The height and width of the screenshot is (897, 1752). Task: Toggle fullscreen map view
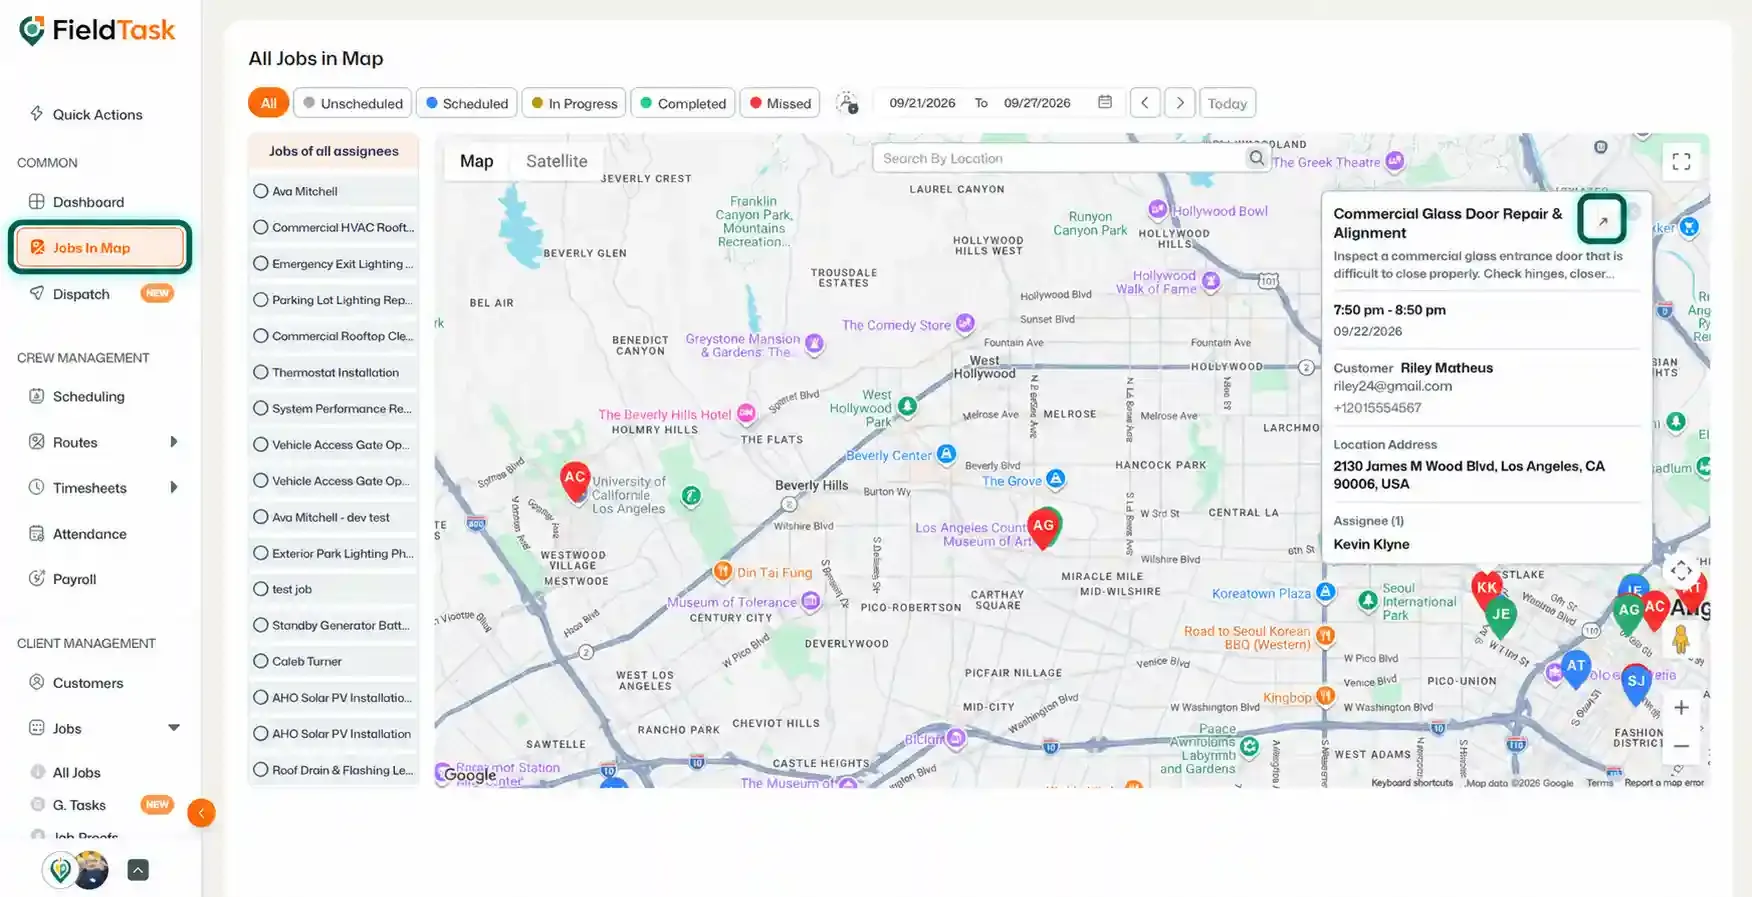click(x=1681, y=162)
